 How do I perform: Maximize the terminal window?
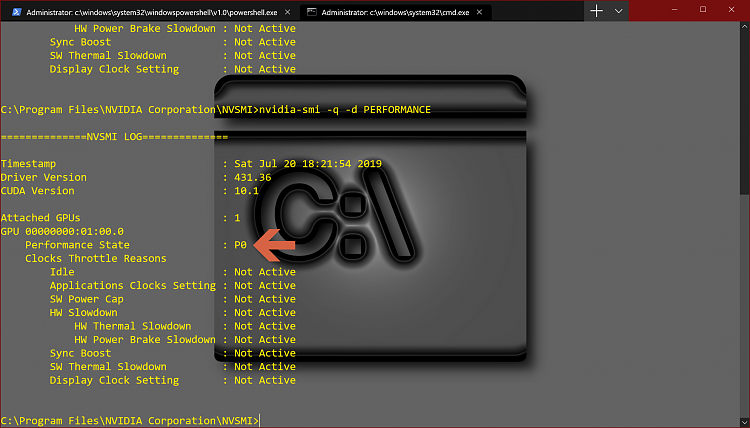click(703, 10)
